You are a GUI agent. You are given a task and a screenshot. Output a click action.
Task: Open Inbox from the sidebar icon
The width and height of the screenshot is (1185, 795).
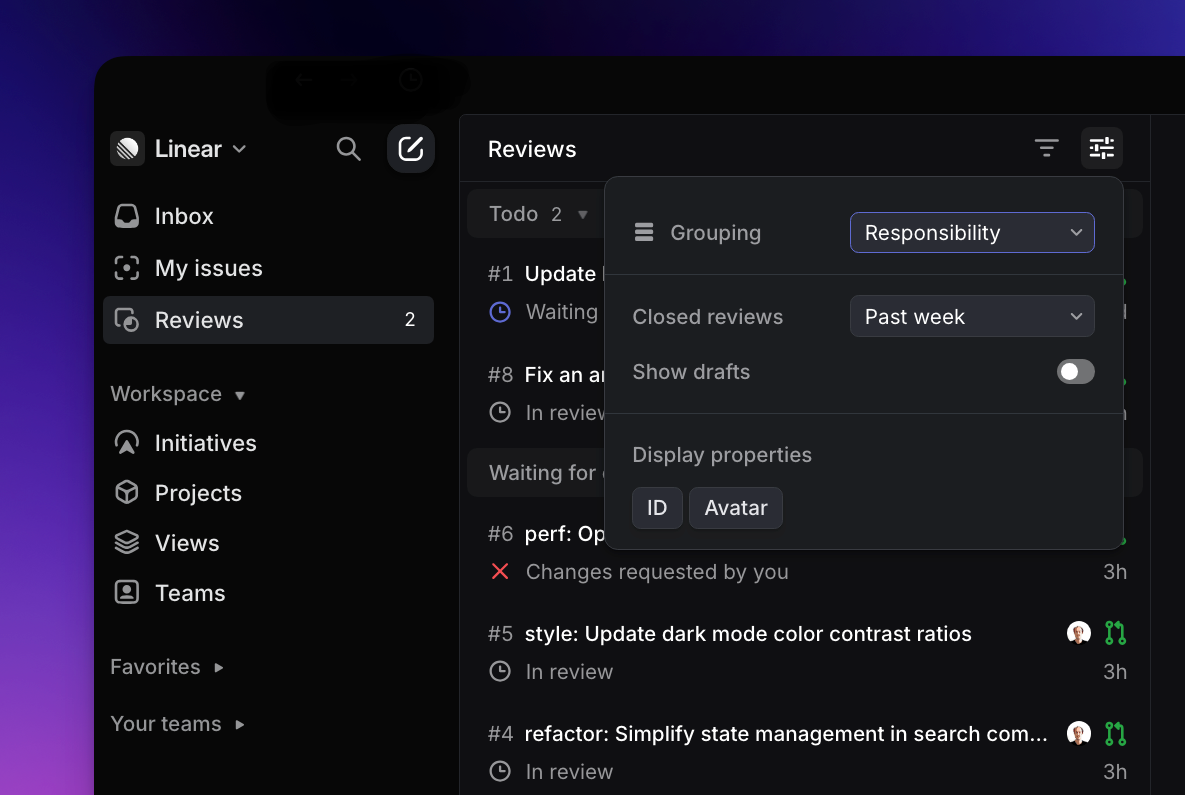pos(127,216)
